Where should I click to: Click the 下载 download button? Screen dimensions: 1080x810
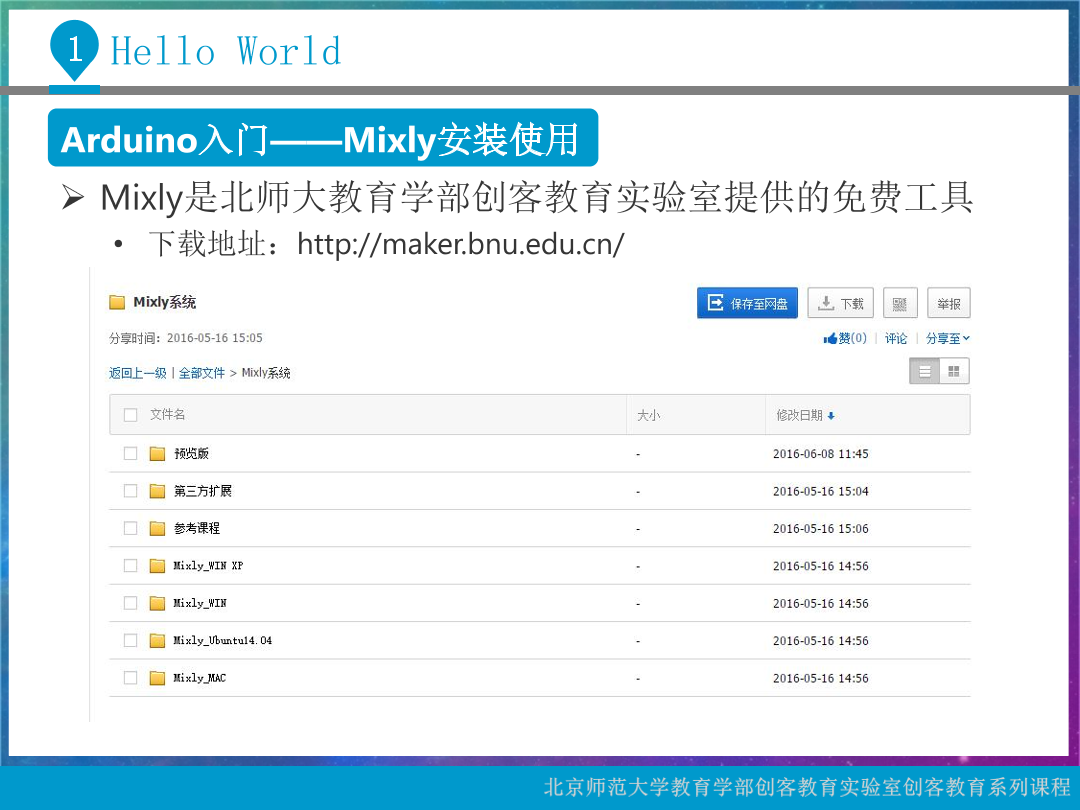840,303
